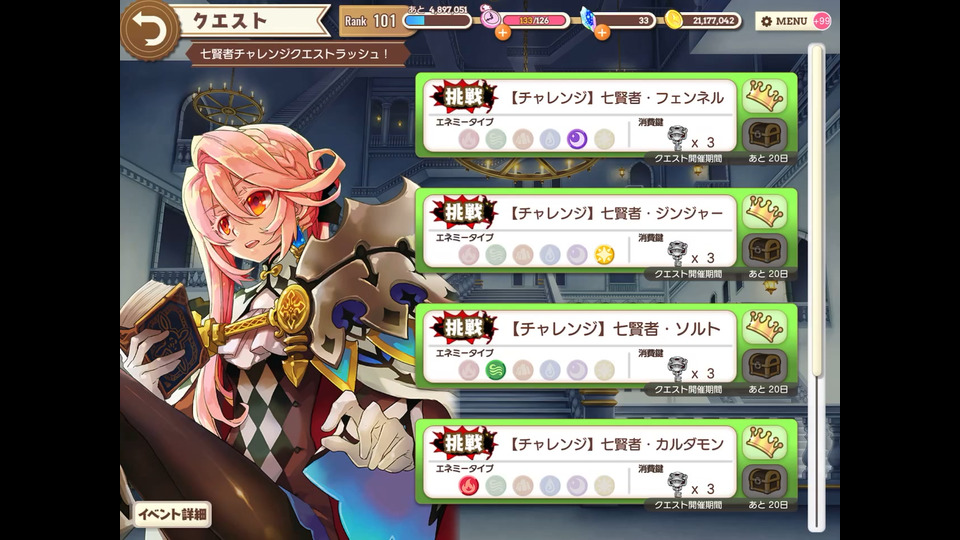Click the crown icon for Cardamom quest
The image size is (960, 540).
[764, 442]
